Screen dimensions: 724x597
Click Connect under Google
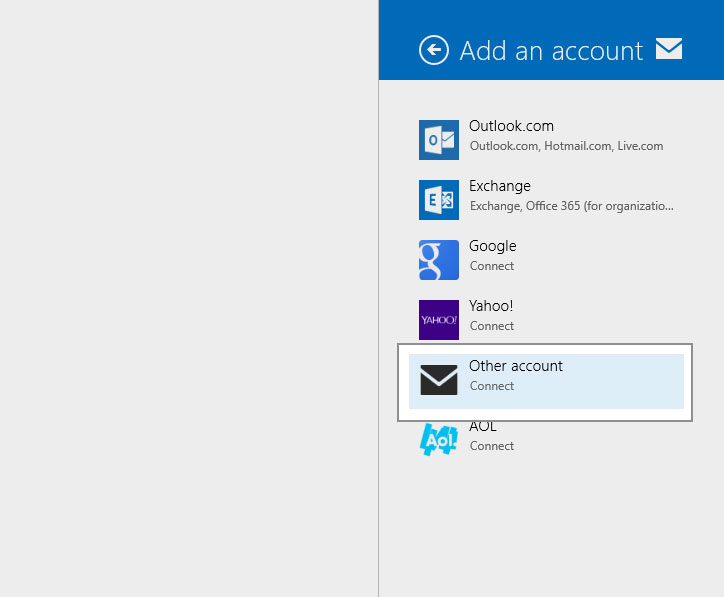(492, 266)
